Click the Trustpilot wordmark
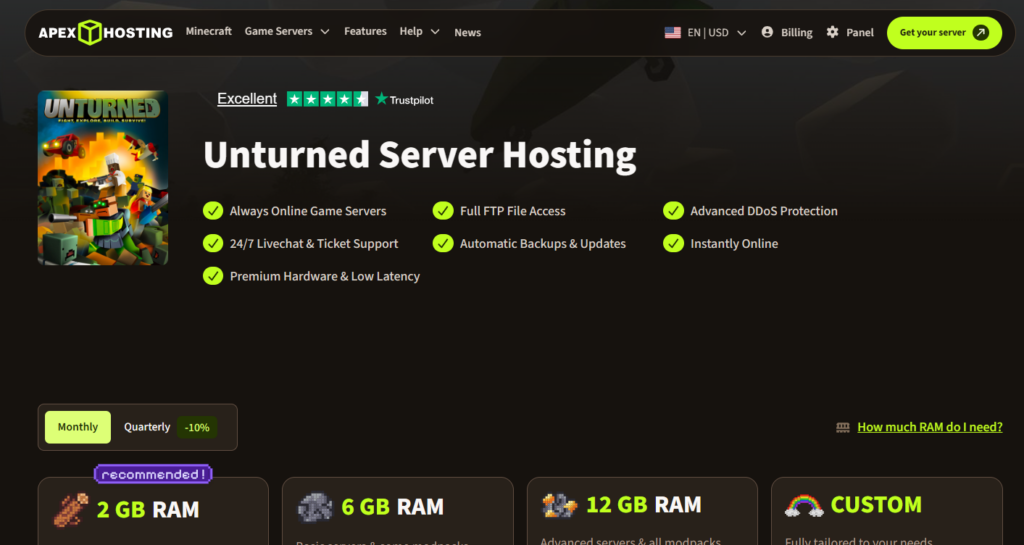 pyautogui.click(x=411, y=100)
